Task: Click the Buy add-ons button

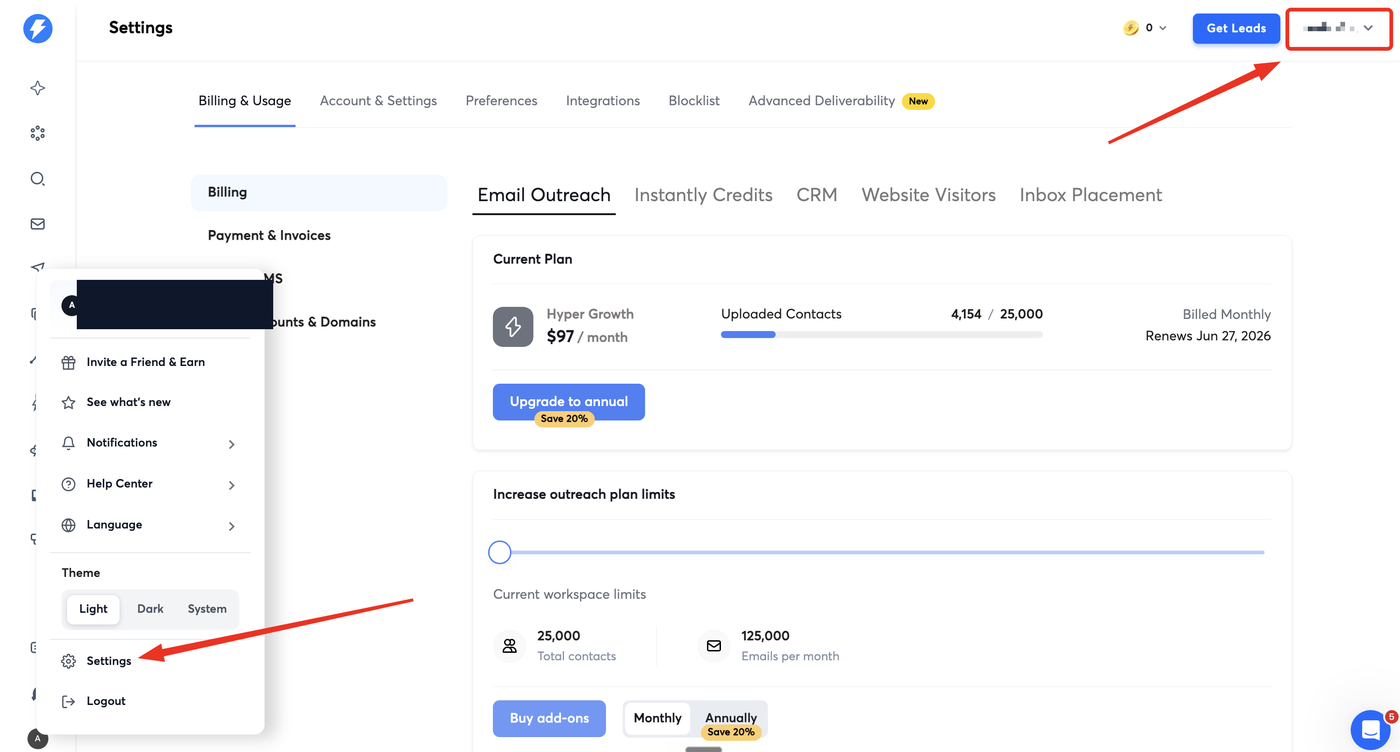Action: pyautogui.click(x=549, y=718)
